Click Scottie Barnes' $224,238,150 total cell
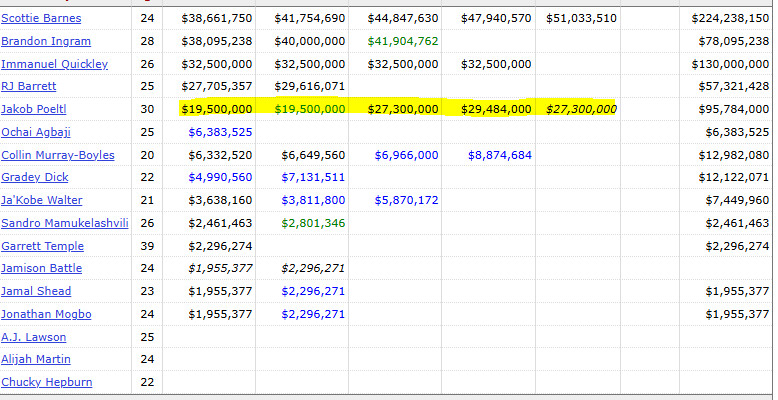 click(x=730, y=18)
